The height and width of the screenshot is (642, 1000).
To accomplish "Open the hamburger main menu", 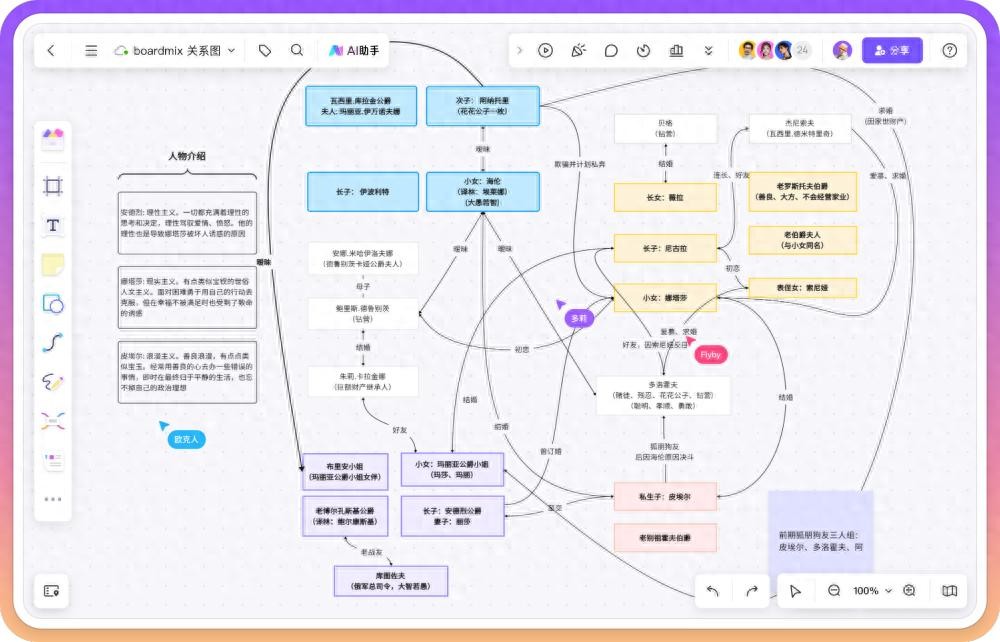I will (91, 50).
